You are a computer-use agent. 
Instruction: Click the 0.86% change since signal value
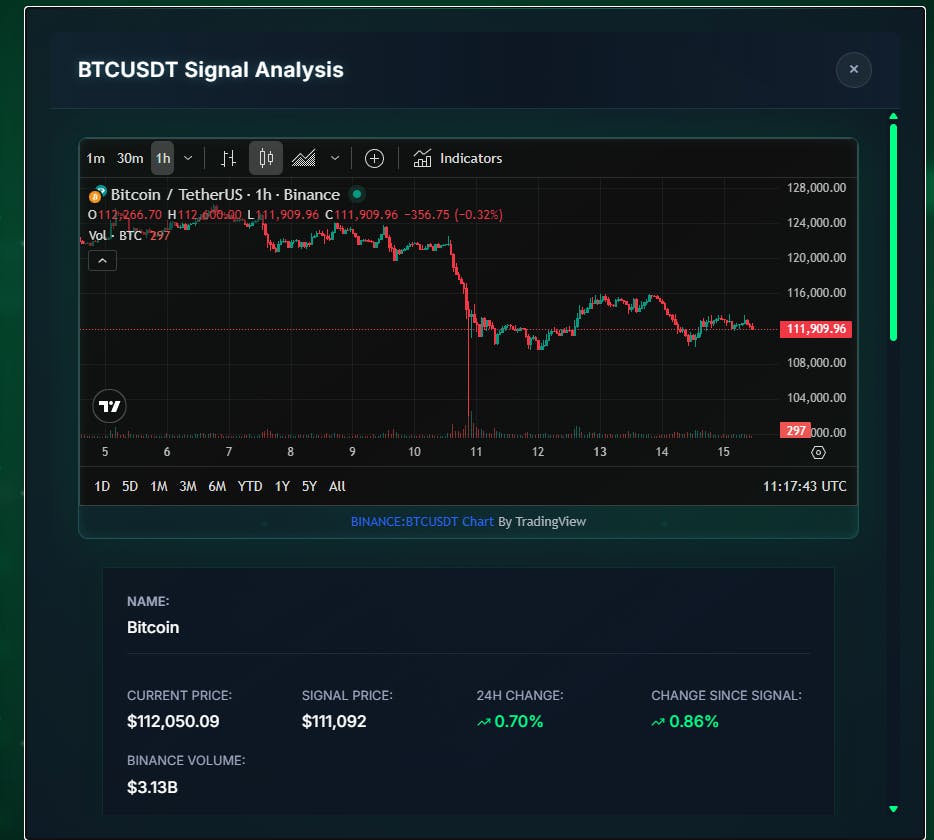694,721
